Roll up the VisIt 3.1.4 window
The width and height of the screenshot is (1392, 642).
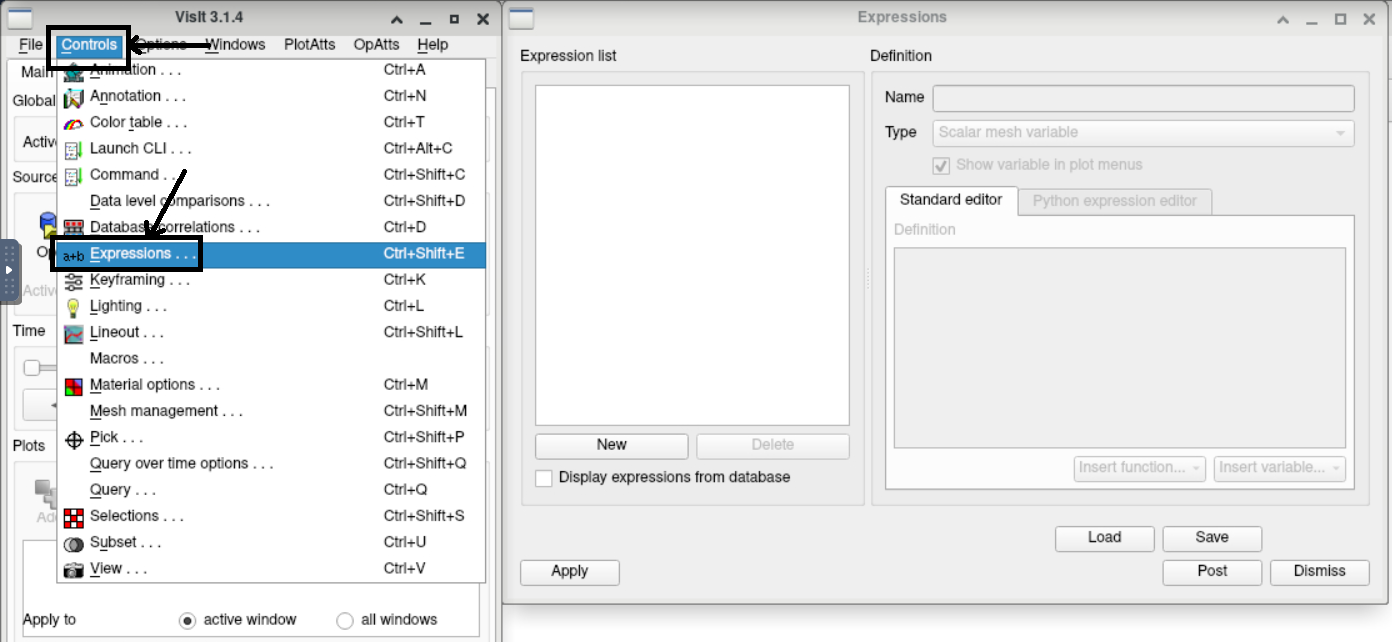398,19
